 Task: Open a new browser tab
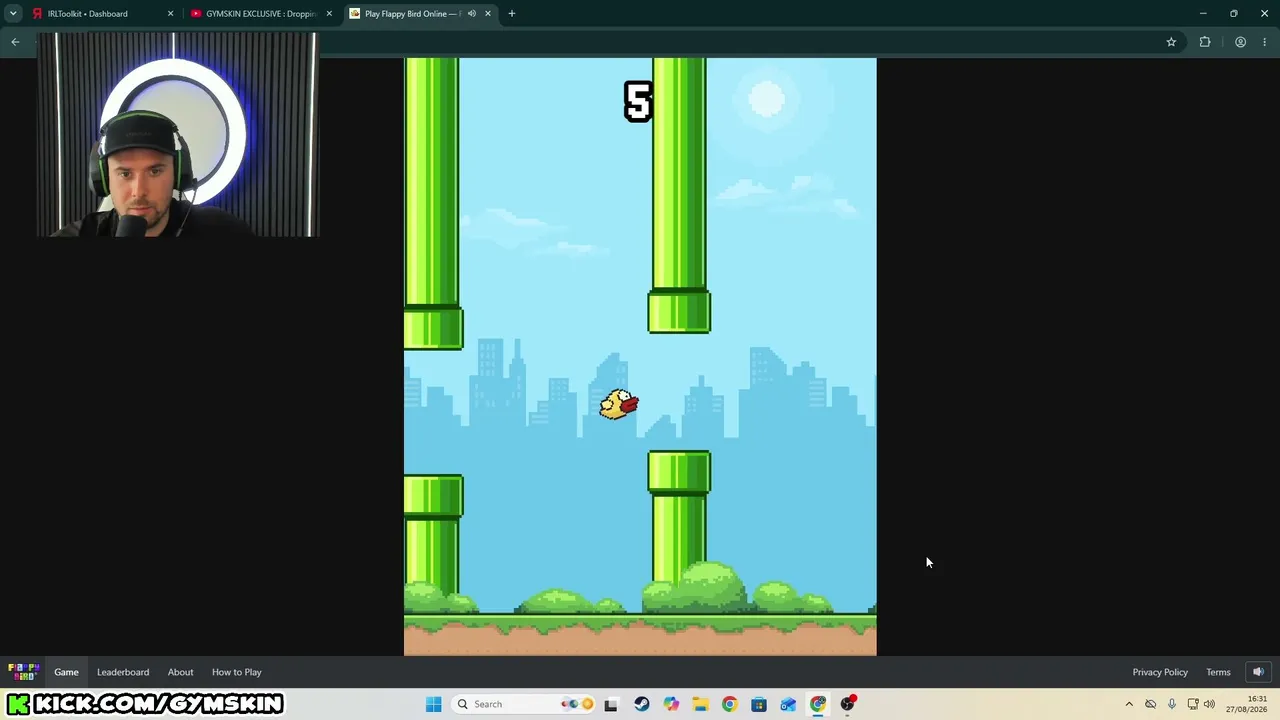(x=512, y=14)
